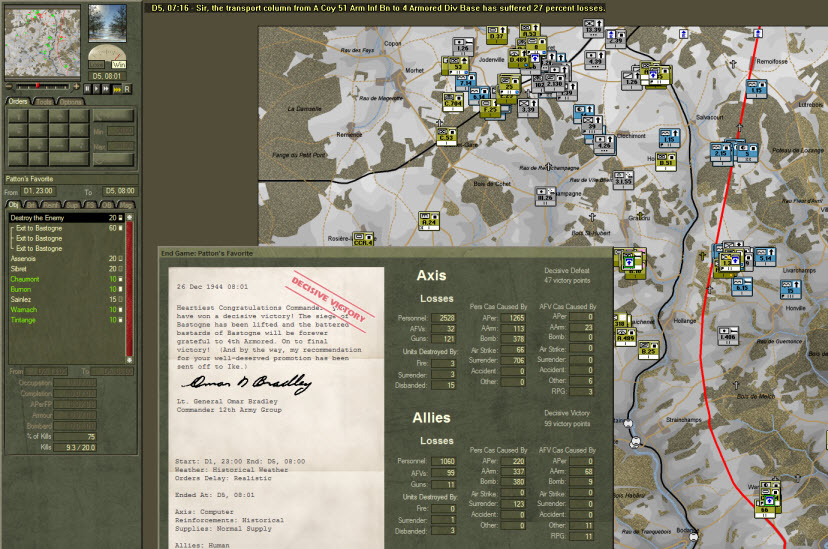Click the overview minimap
Image resolution: width=828 pixels, height=549 pixels.
click(x=43, y=42)
